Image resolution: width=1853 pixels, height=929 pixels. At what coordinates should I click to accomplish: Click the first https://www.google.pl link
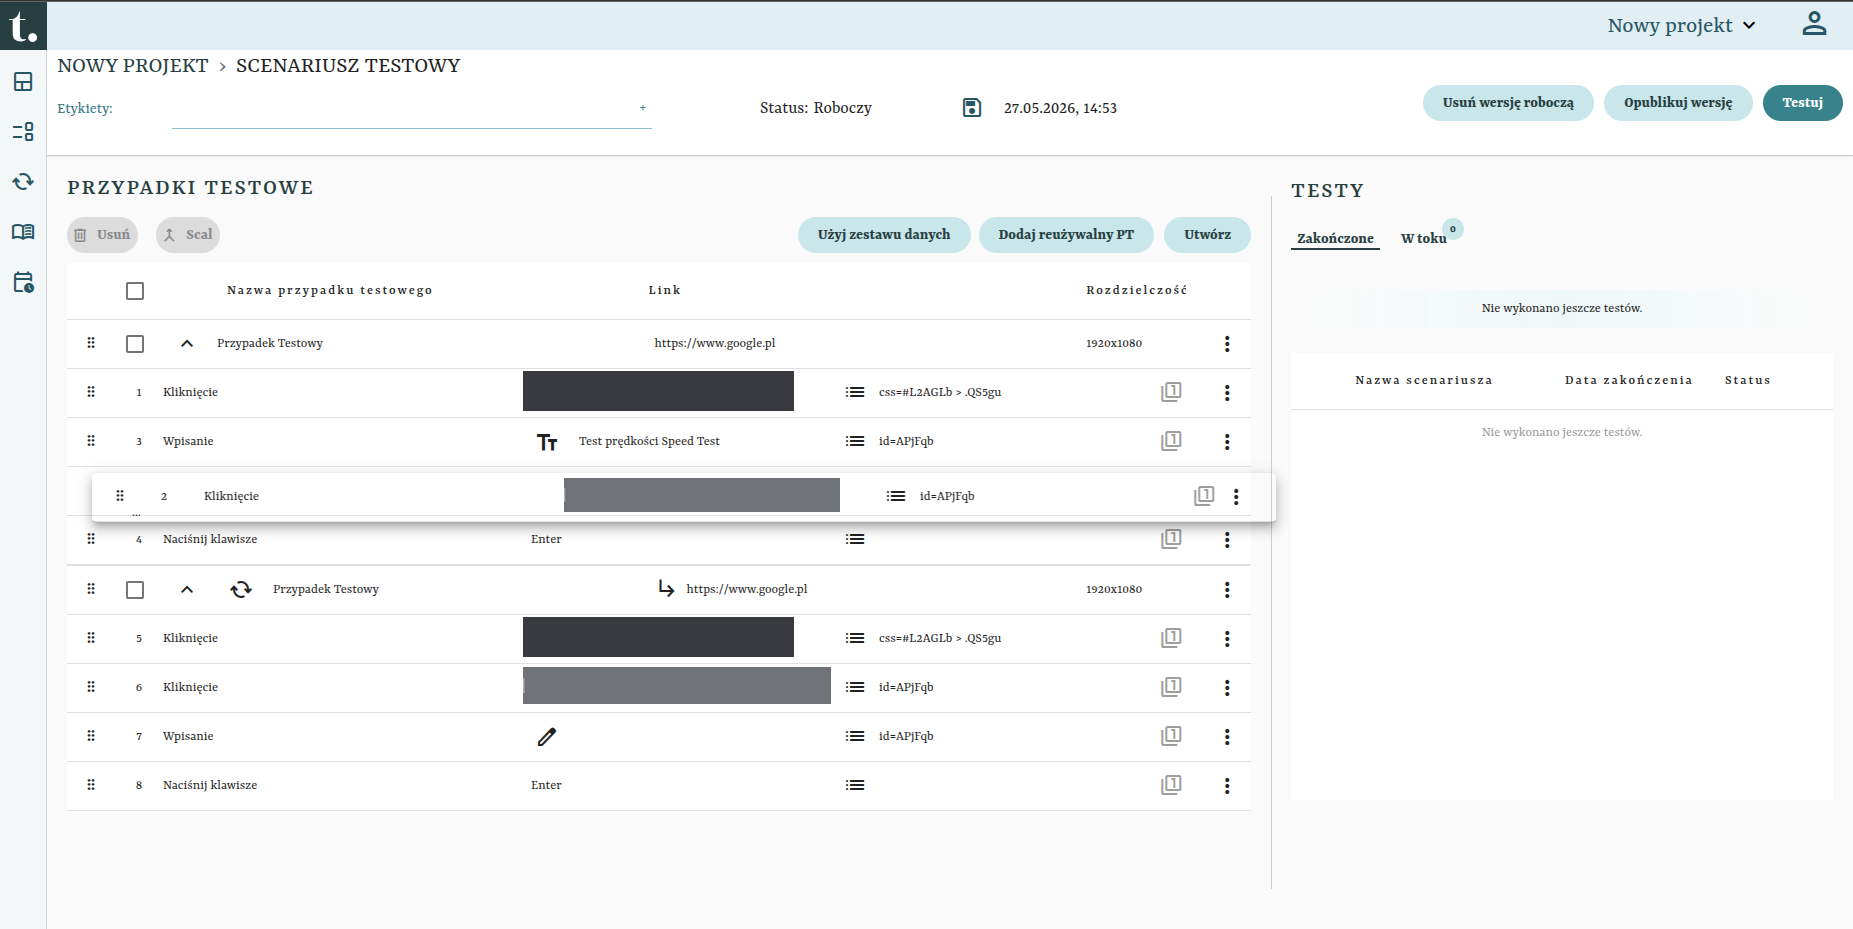coord(715,343)
